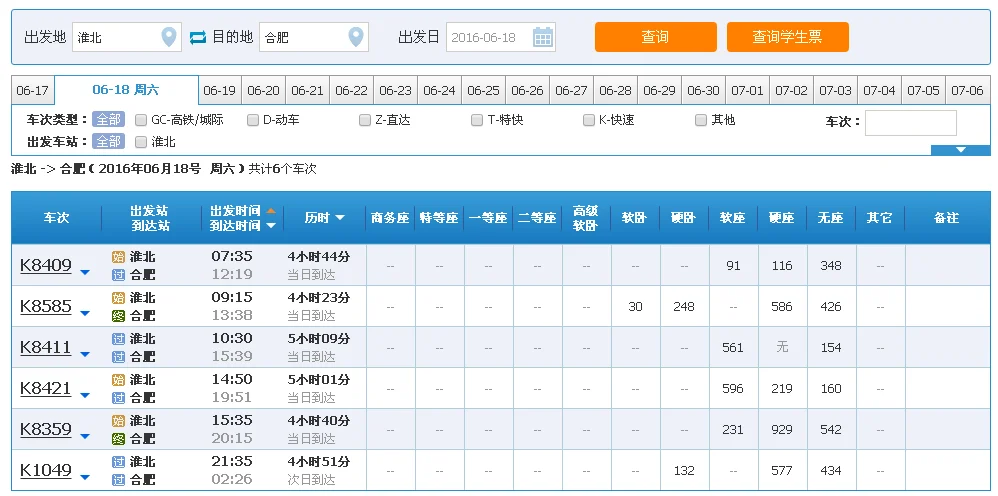Click the 始 origin icon for K8409
Screen dimensions: 998x496
118,257
